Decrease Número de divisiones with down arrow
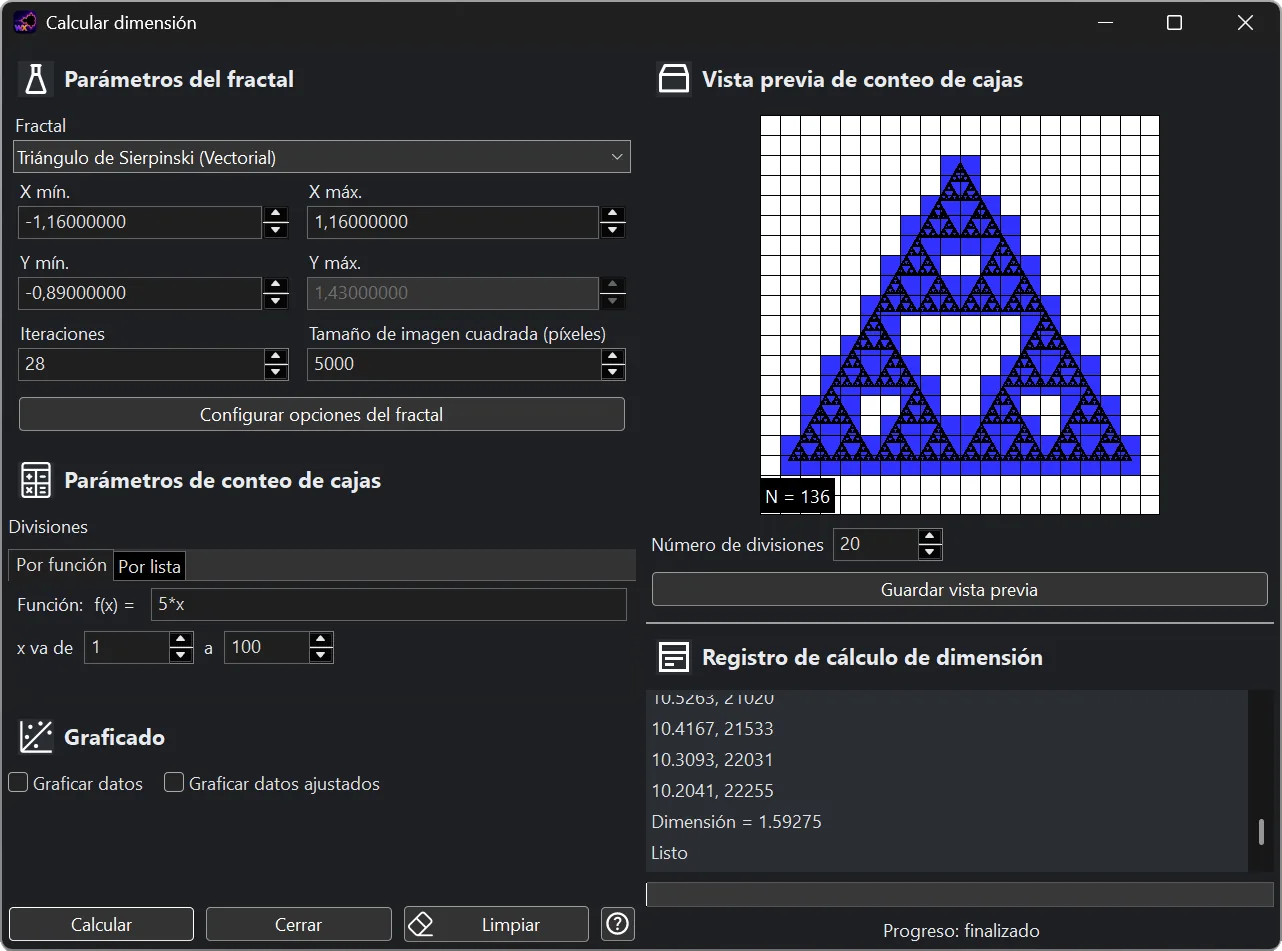1282x951 pixels. coord(930,552)
